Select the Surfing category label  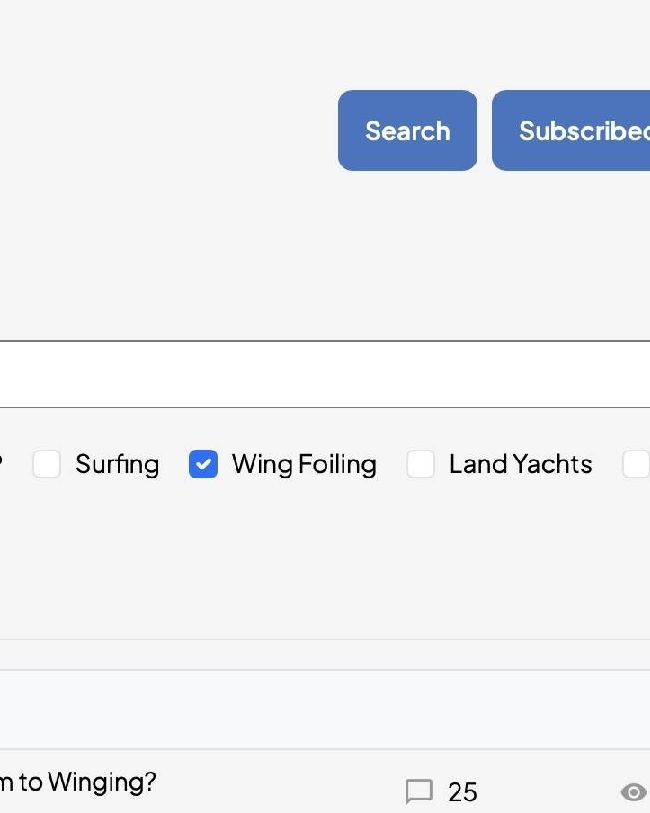(117, 464)
